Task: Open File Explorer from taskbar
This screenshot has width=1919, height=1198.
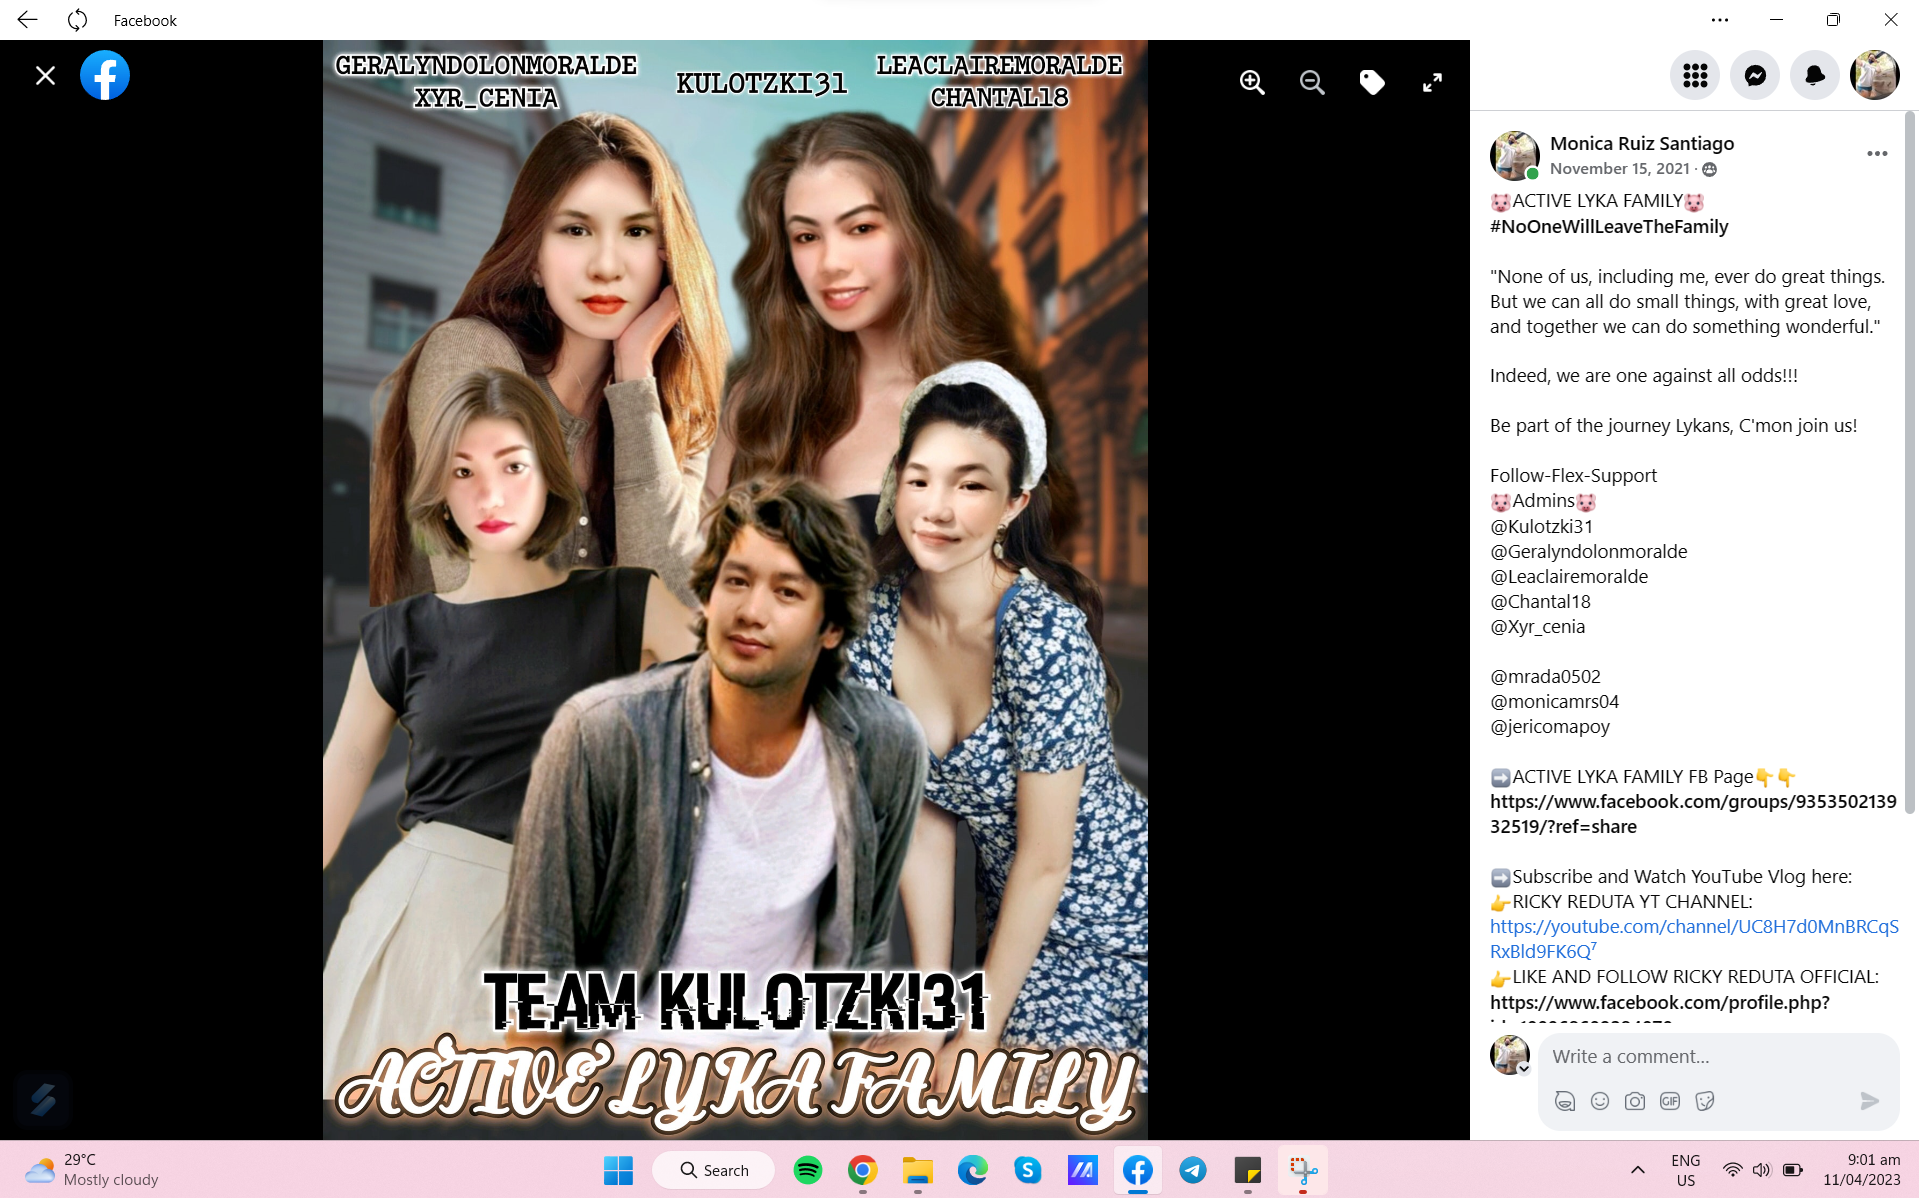Action: click(x=917, y=1170)
